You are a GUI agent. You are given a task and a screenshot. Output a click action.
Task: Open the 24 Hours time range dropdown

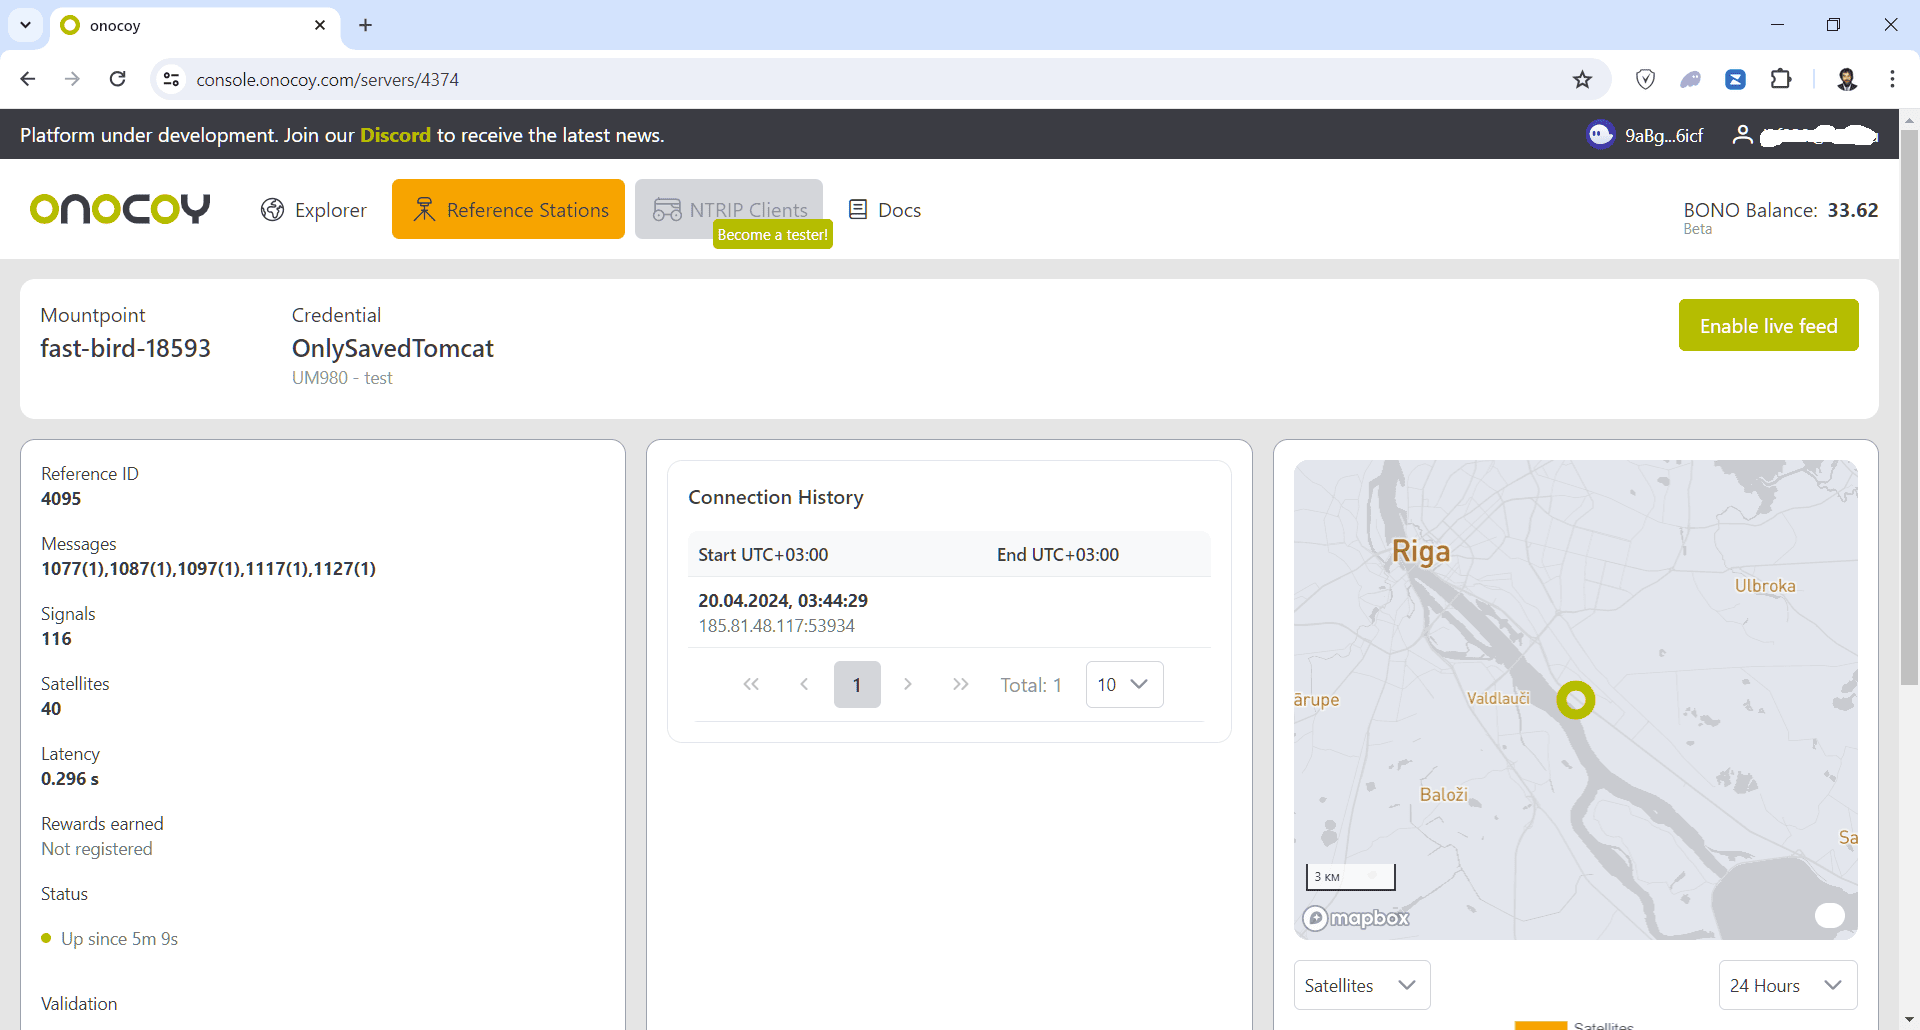point(1788,985)
